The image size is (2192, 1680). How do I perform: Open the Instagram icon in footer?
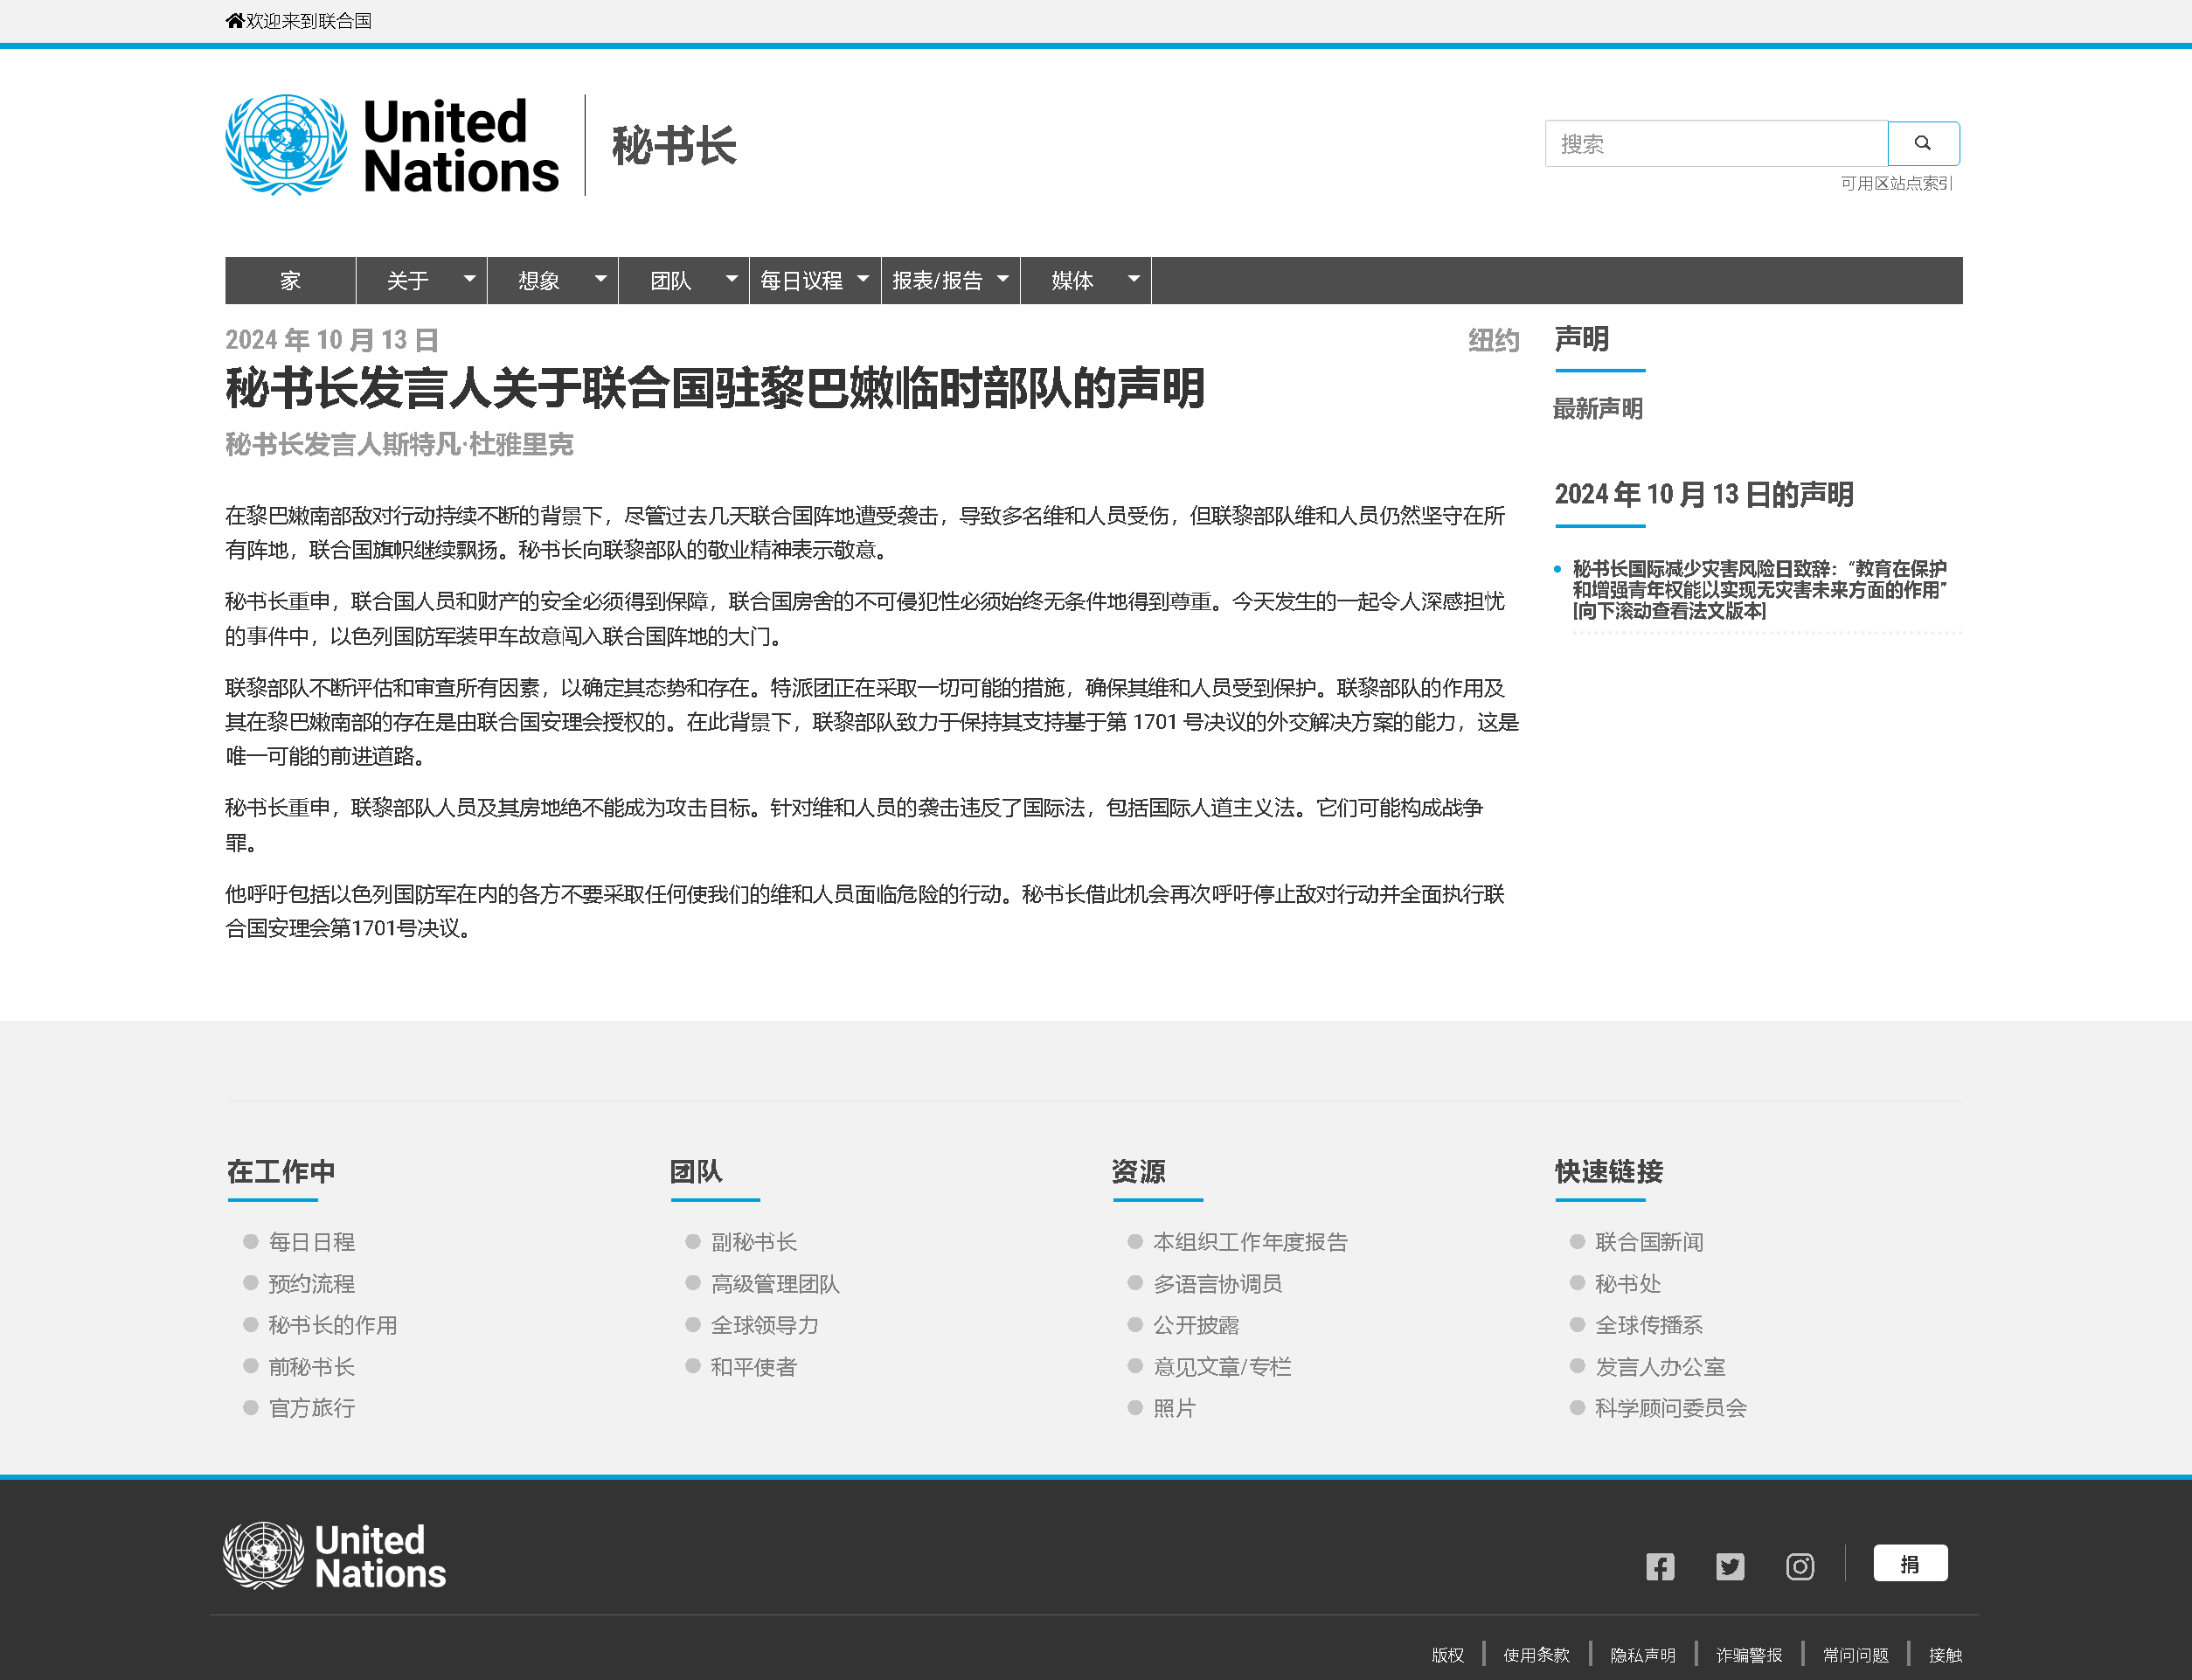pos(1800,1566)
